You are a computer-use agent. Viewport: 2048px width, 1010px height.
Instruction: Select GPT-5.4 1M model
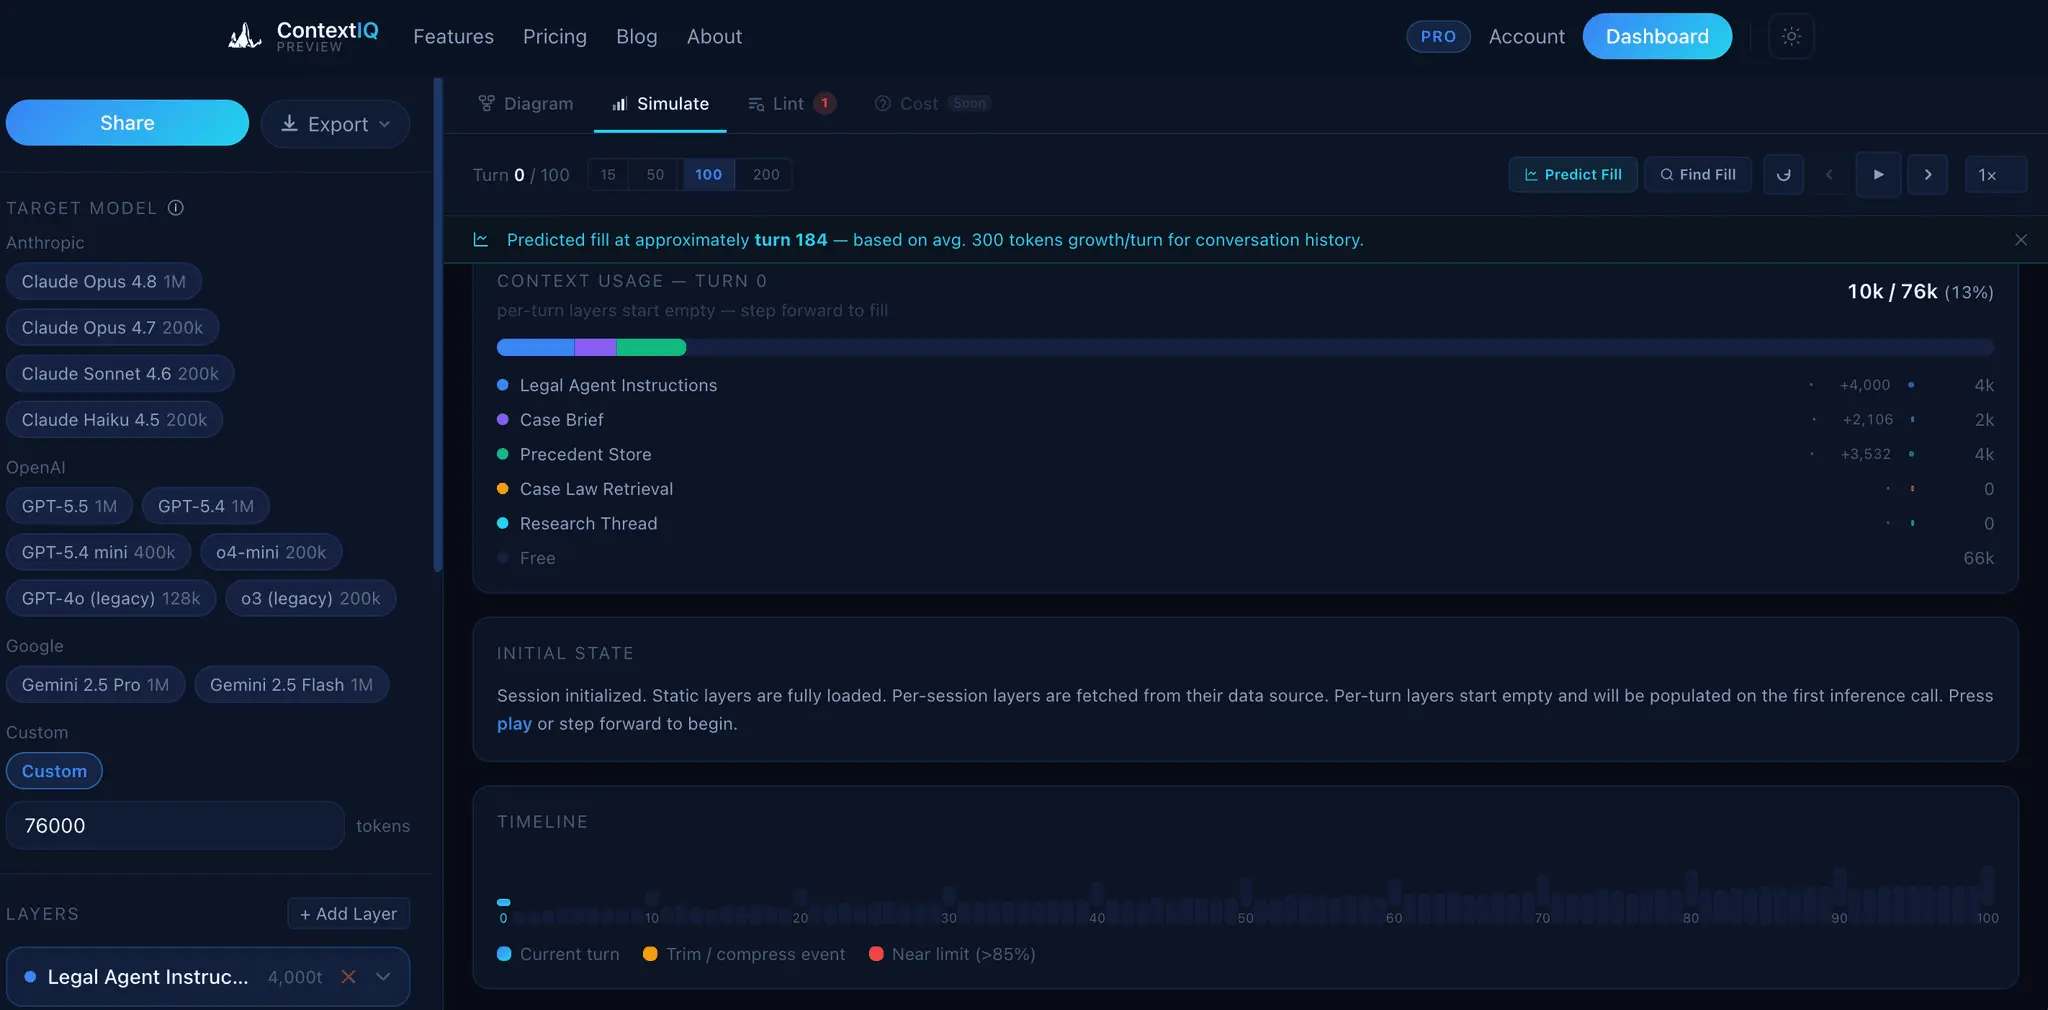(x=206, y=506)
